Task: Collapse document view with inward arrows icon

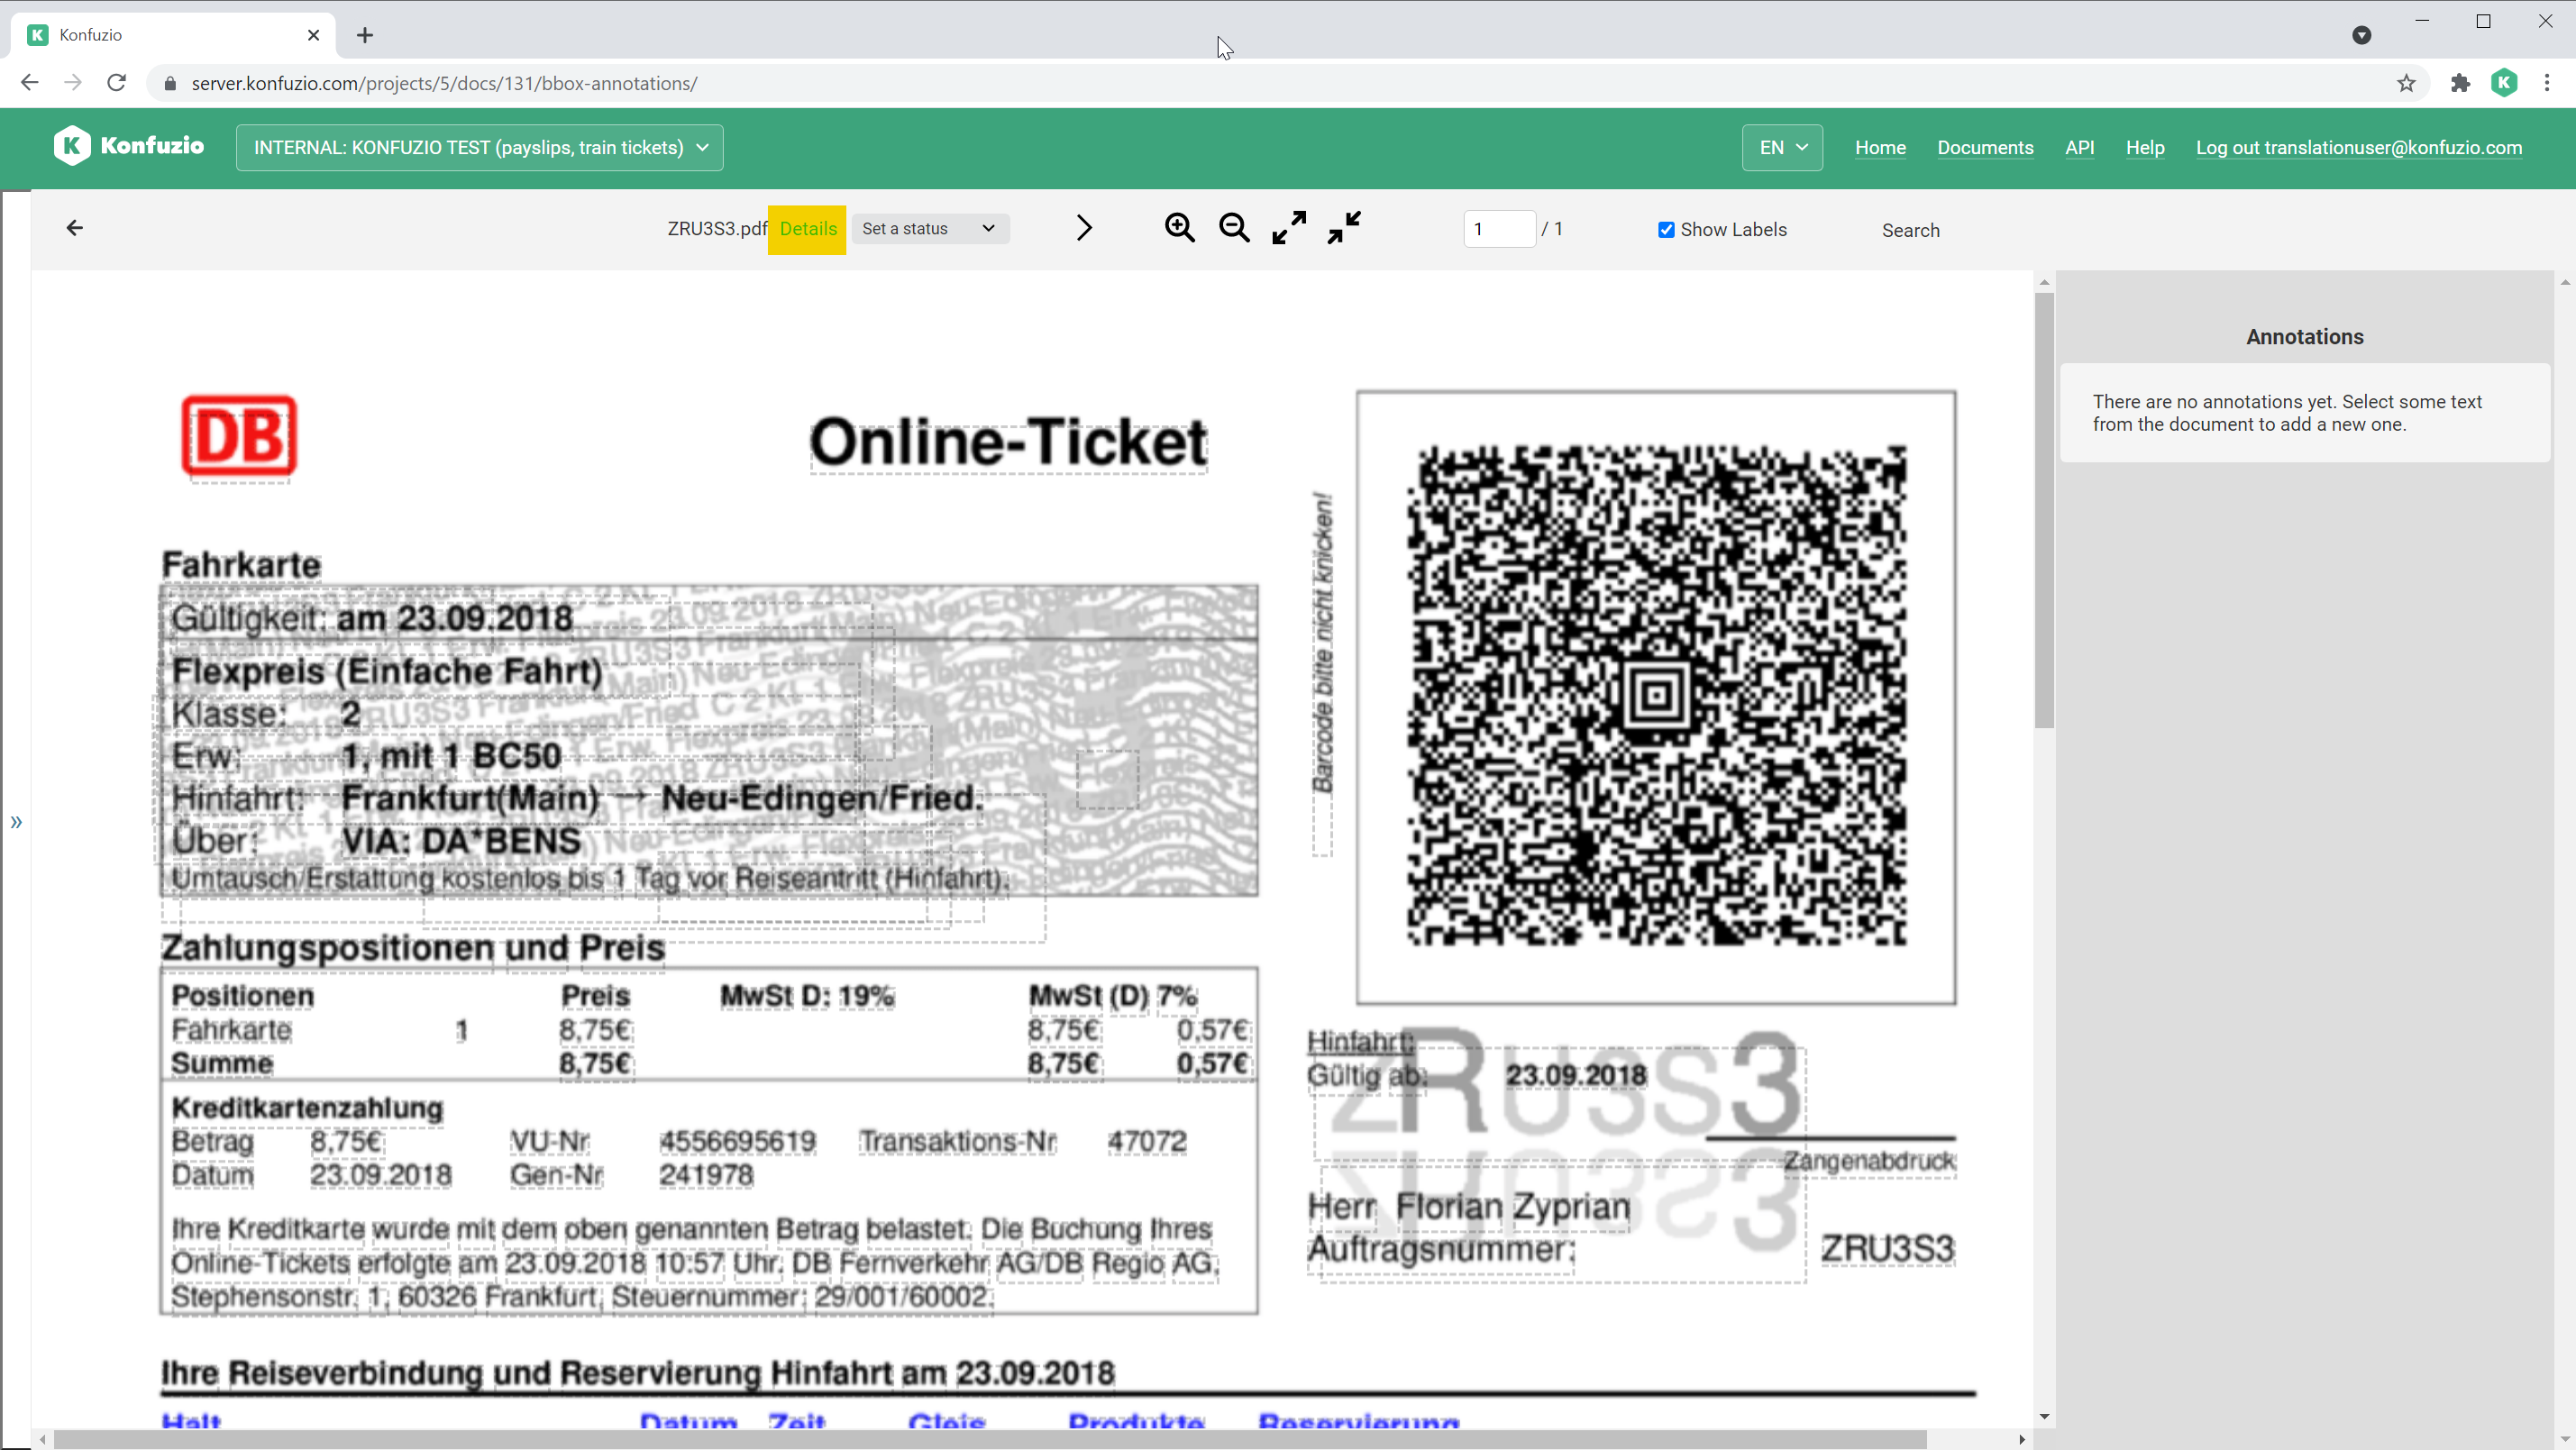Action: tap(1344, 228)
